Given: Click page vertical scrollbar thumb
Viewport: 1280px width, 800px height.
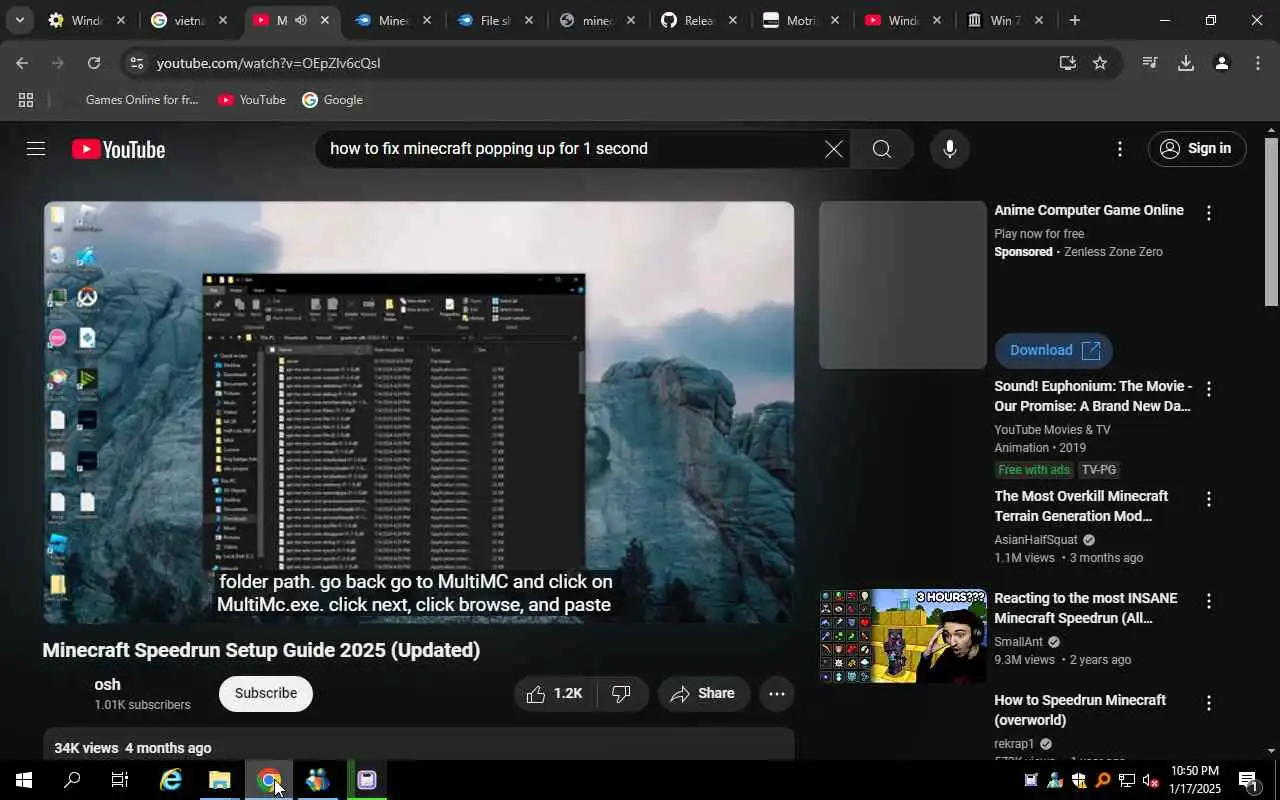Looking at the screenshot, I should (x=1271, y=222).
